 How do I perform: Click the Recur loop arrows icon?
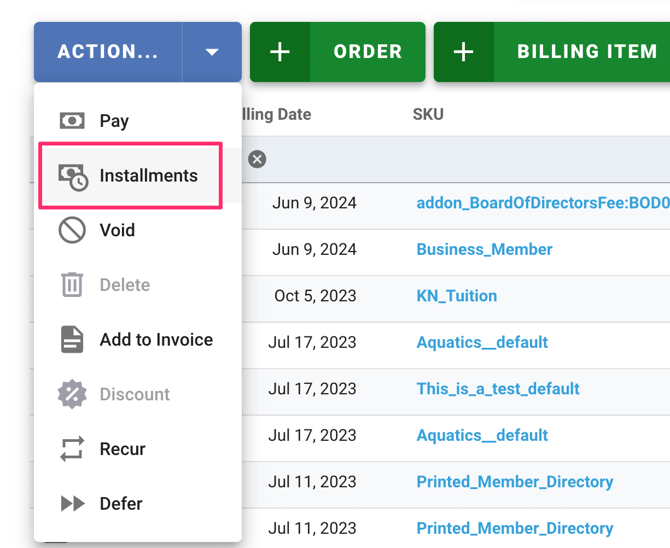point(72,449)
